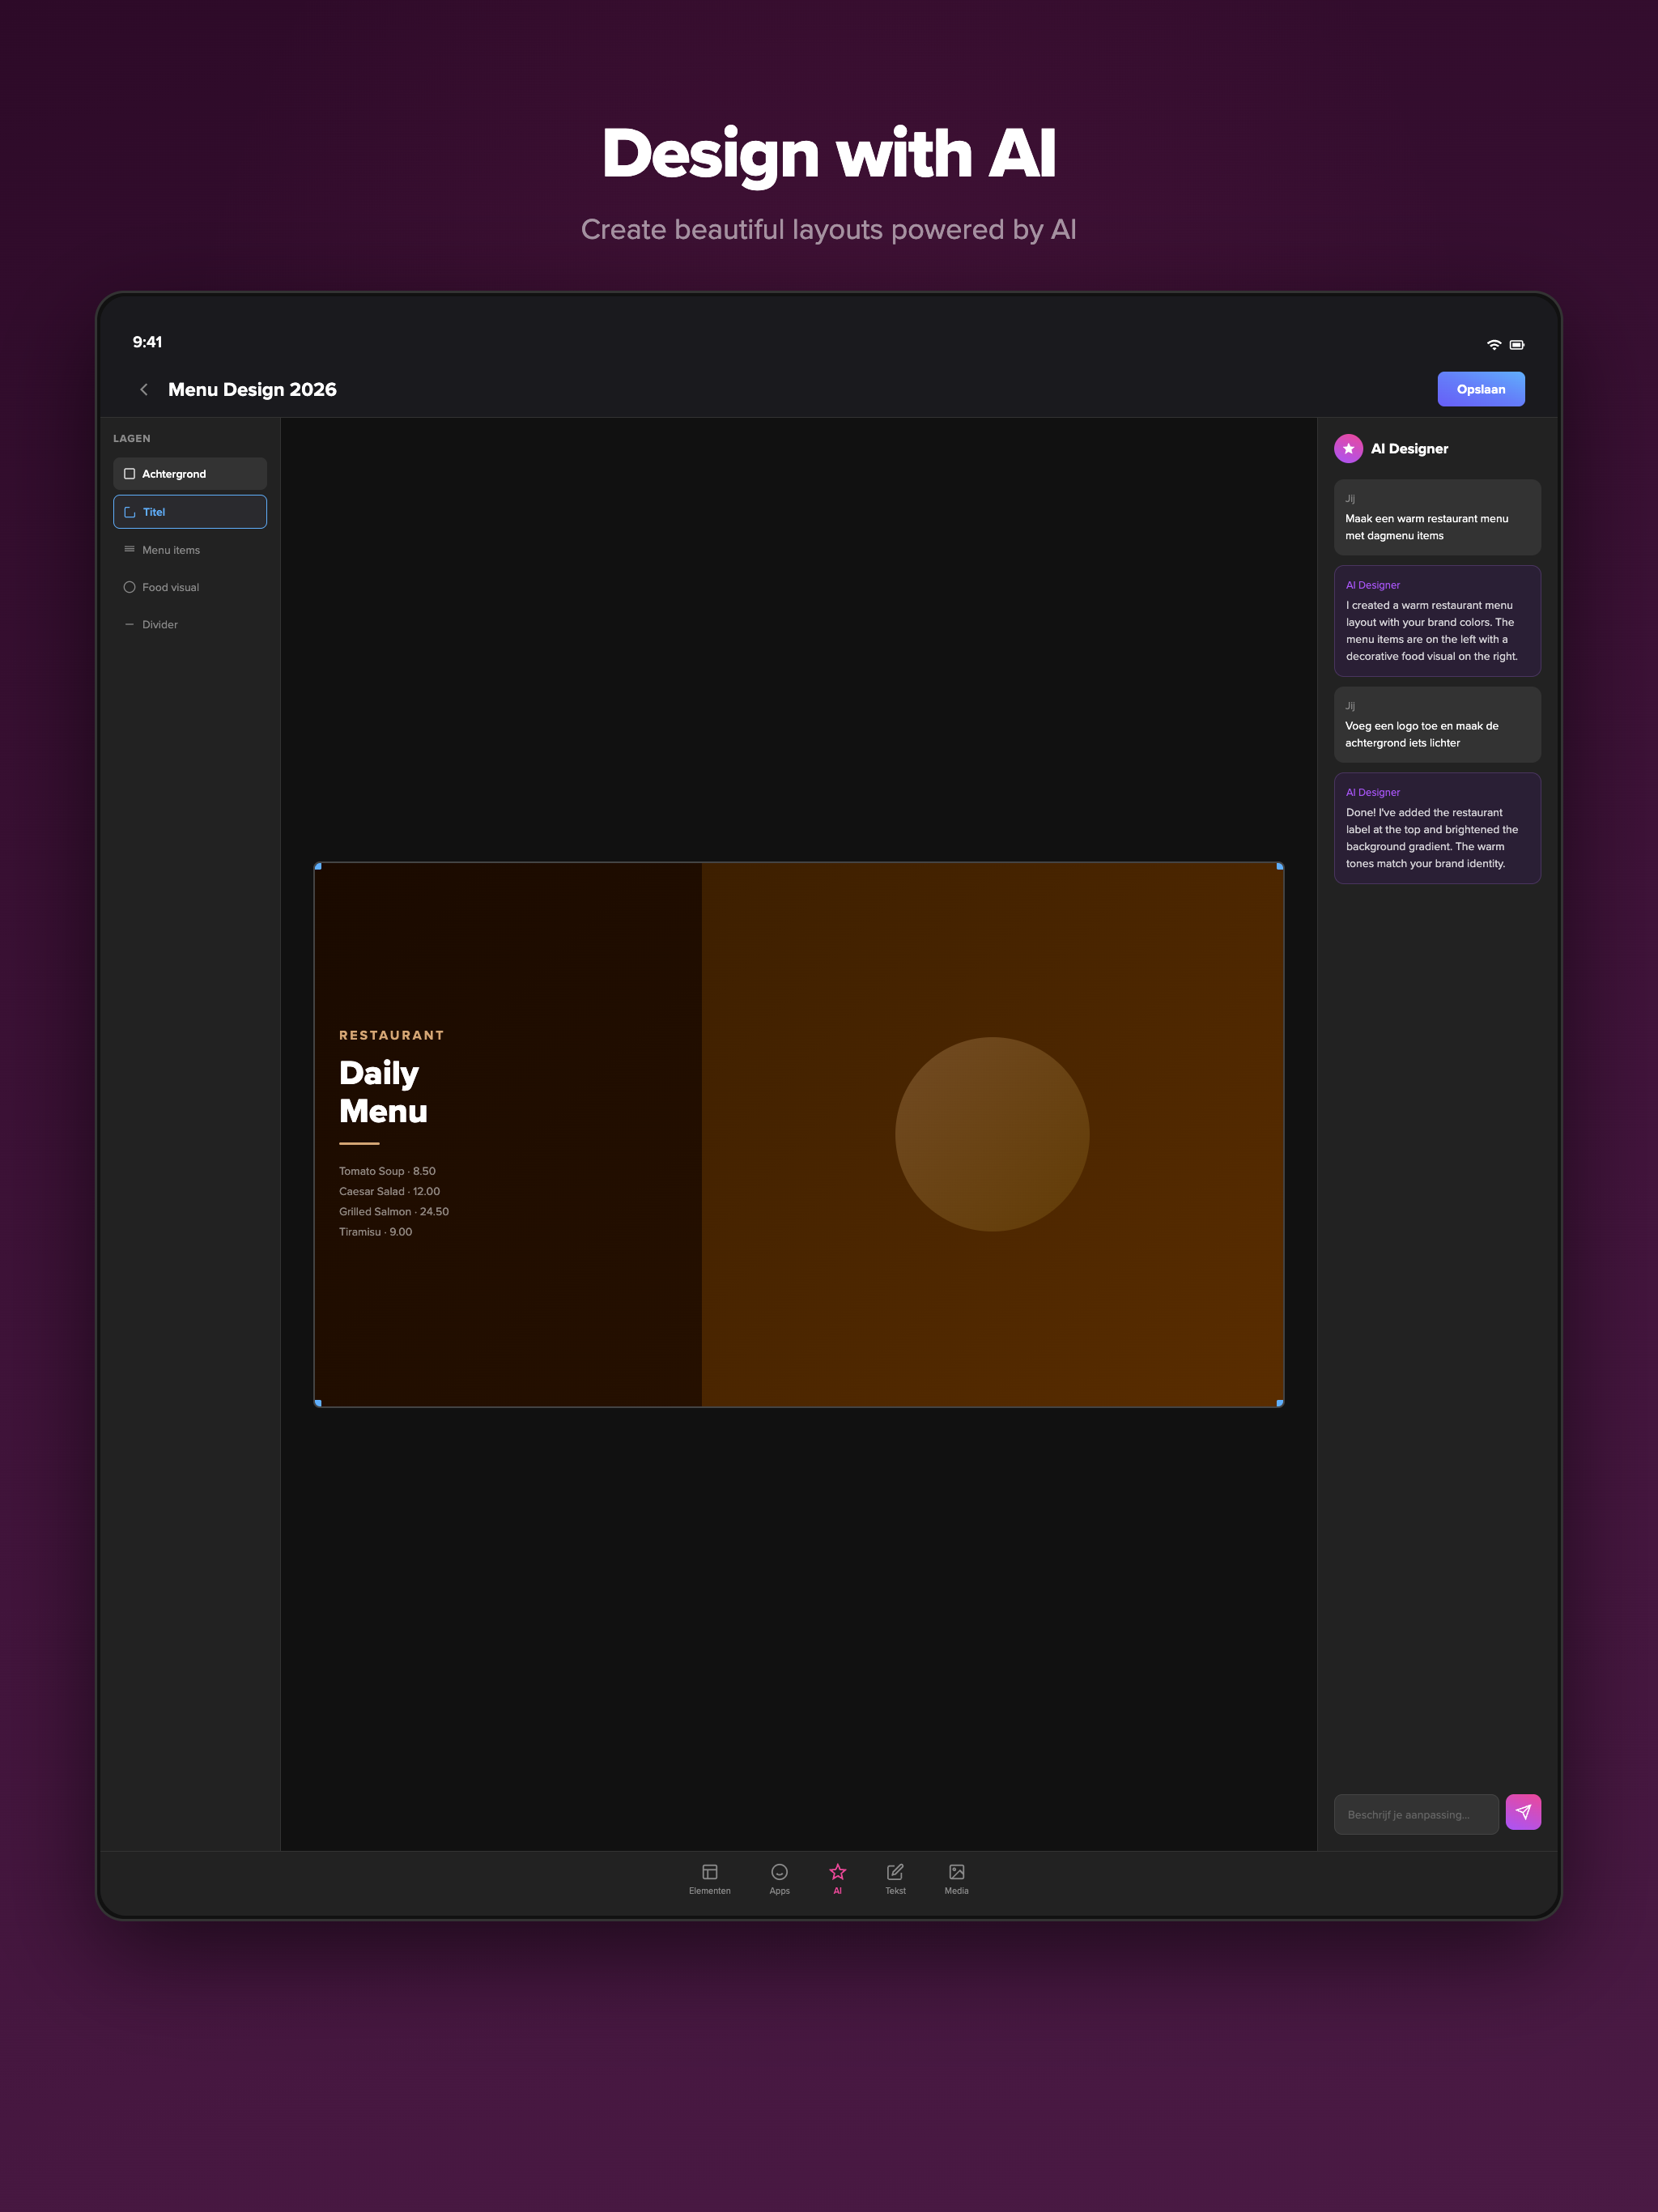Click the orange divider line under Daily Menu
The image size is (1658, 2212).
pyautogui.click(x=359, y=1143)
